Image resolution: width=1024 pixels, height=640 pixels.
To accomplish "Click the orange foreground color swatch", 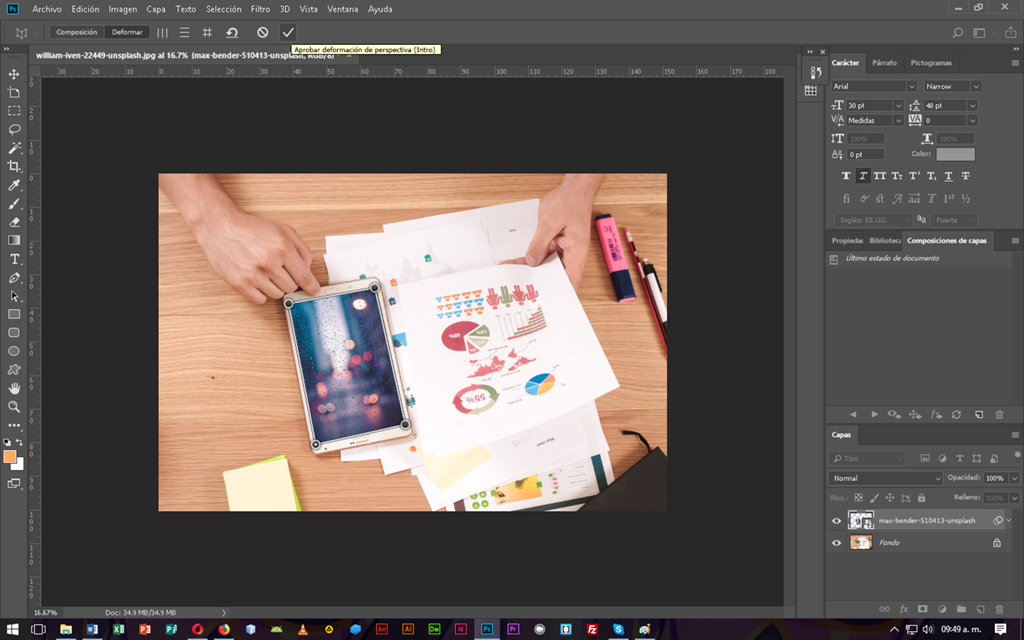I will pyautogui.click(x=9, y=456).
